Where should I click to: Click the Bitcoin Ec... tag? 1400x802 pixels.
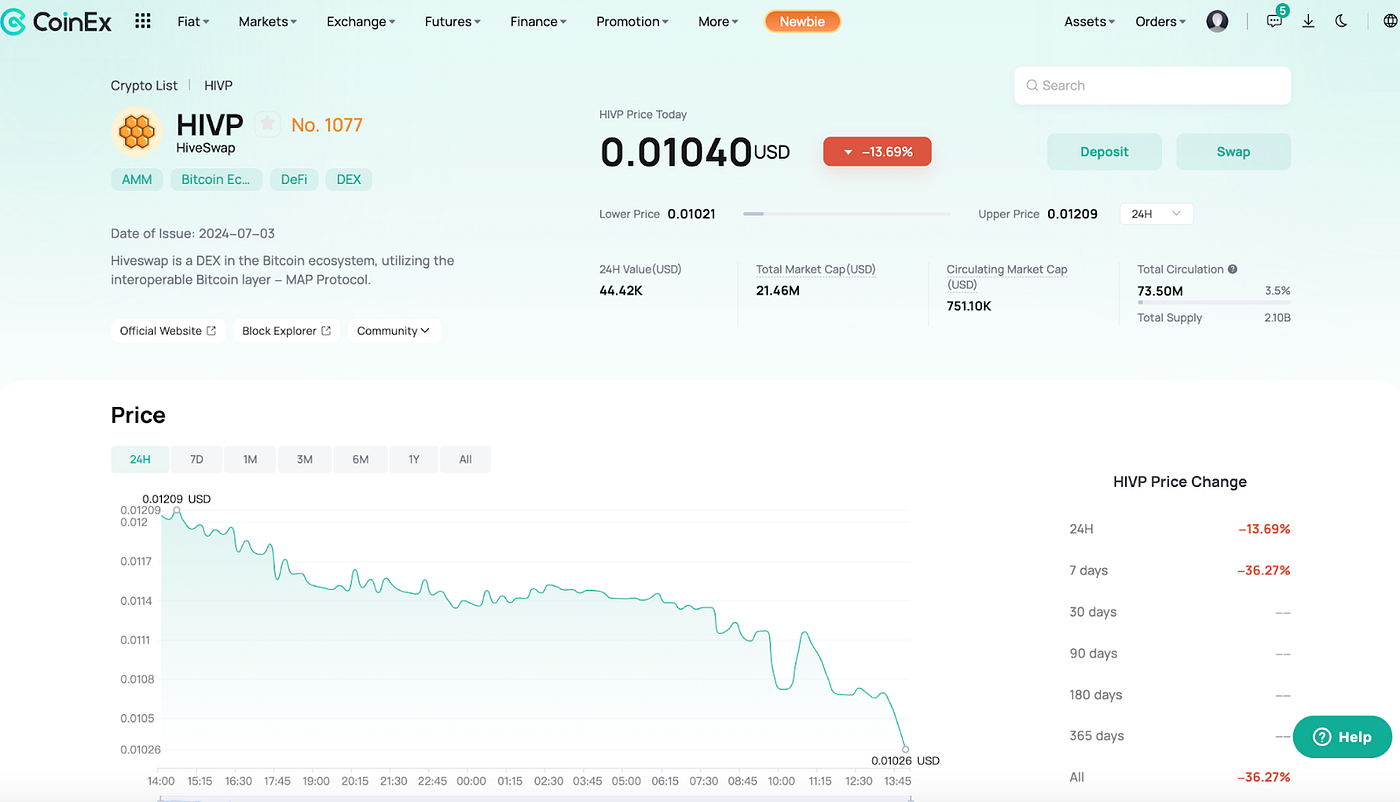216,180
